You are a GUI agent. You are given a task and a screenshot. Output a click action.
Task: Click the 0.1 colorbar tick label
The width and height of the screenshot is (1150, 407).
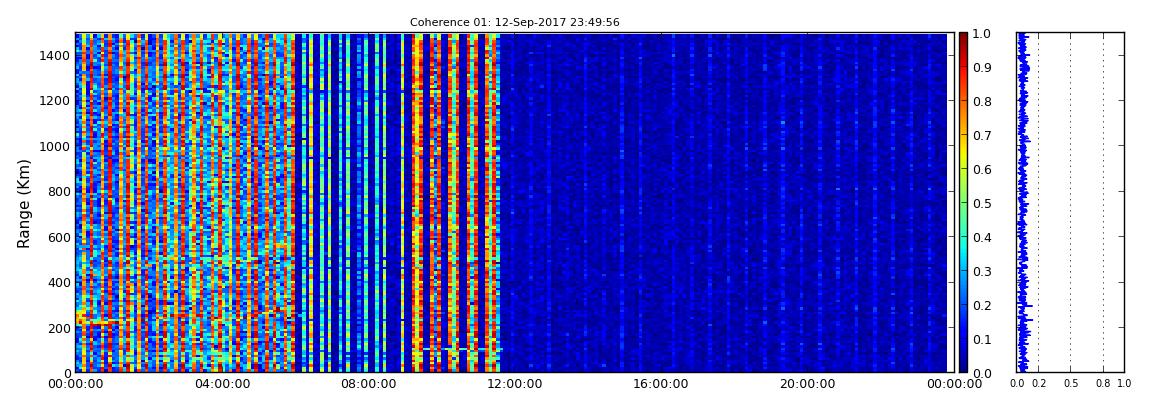click(981, 340)
